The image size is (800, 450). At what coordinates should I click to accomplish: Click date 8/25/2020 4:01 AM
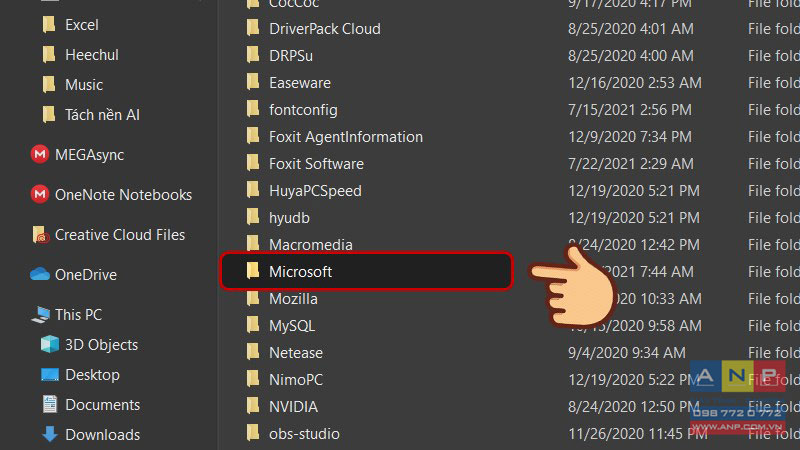(x=631, y=29)
